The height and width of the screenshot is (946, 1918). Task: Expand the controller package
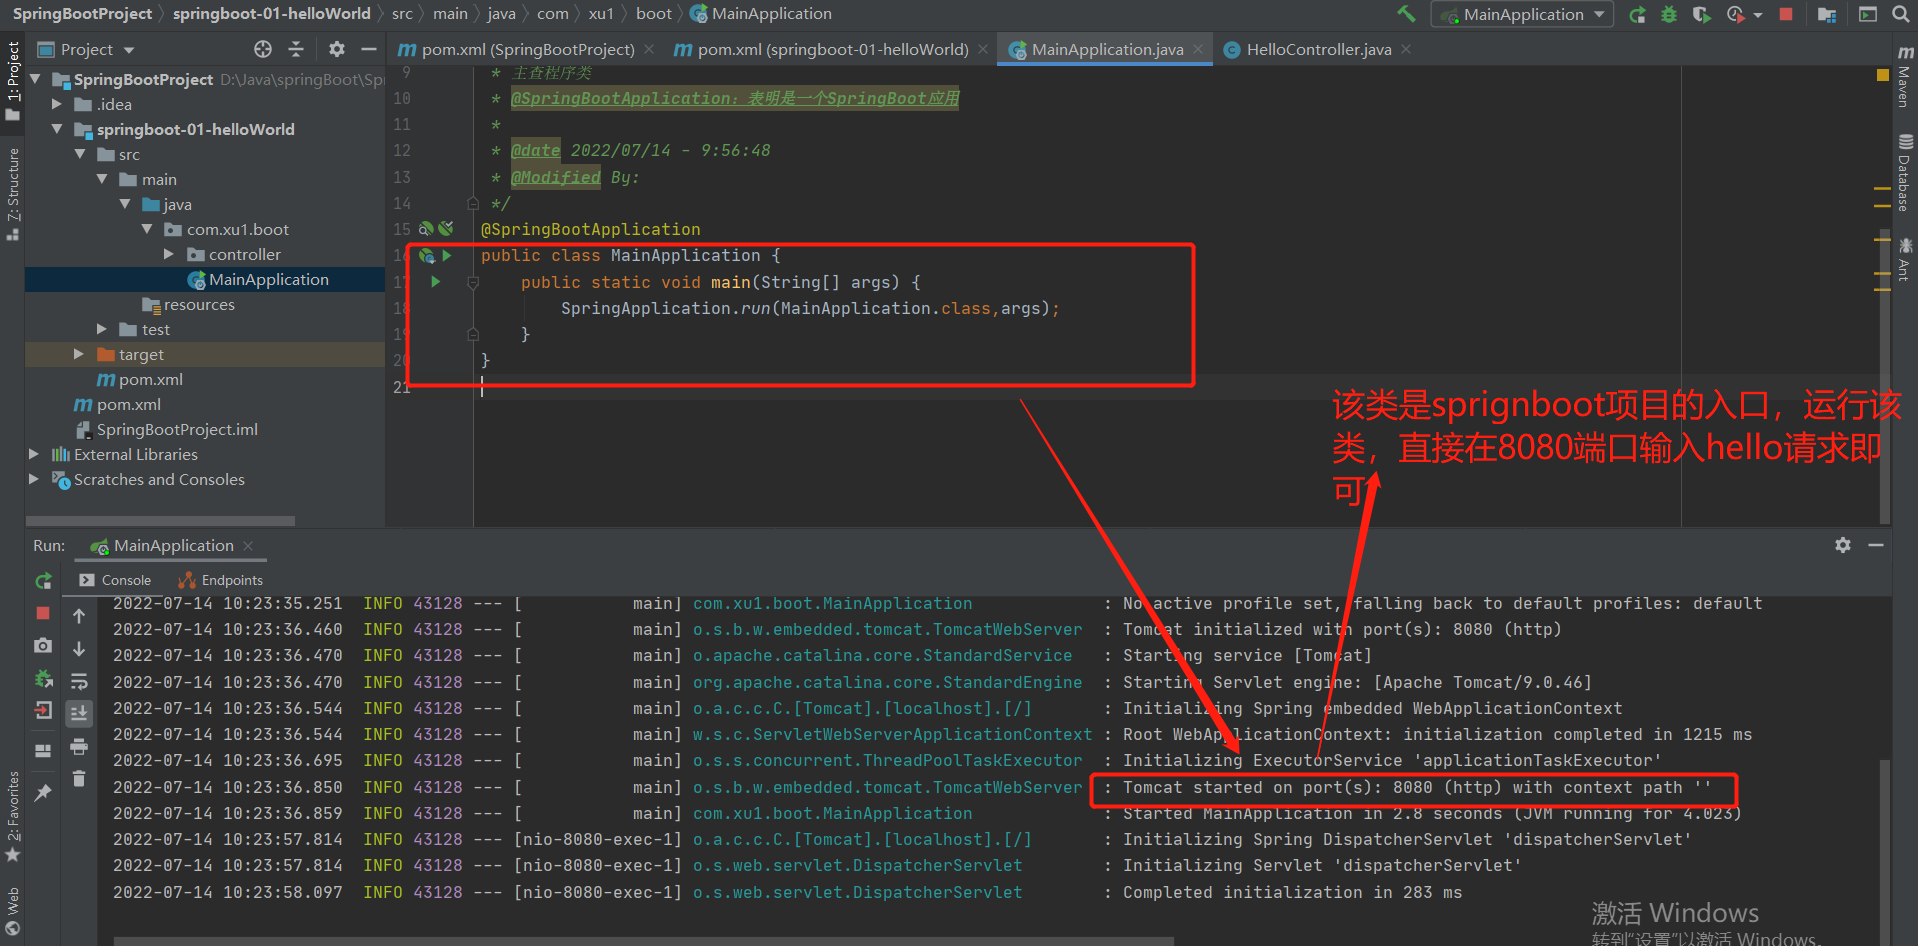coord(169,254)
